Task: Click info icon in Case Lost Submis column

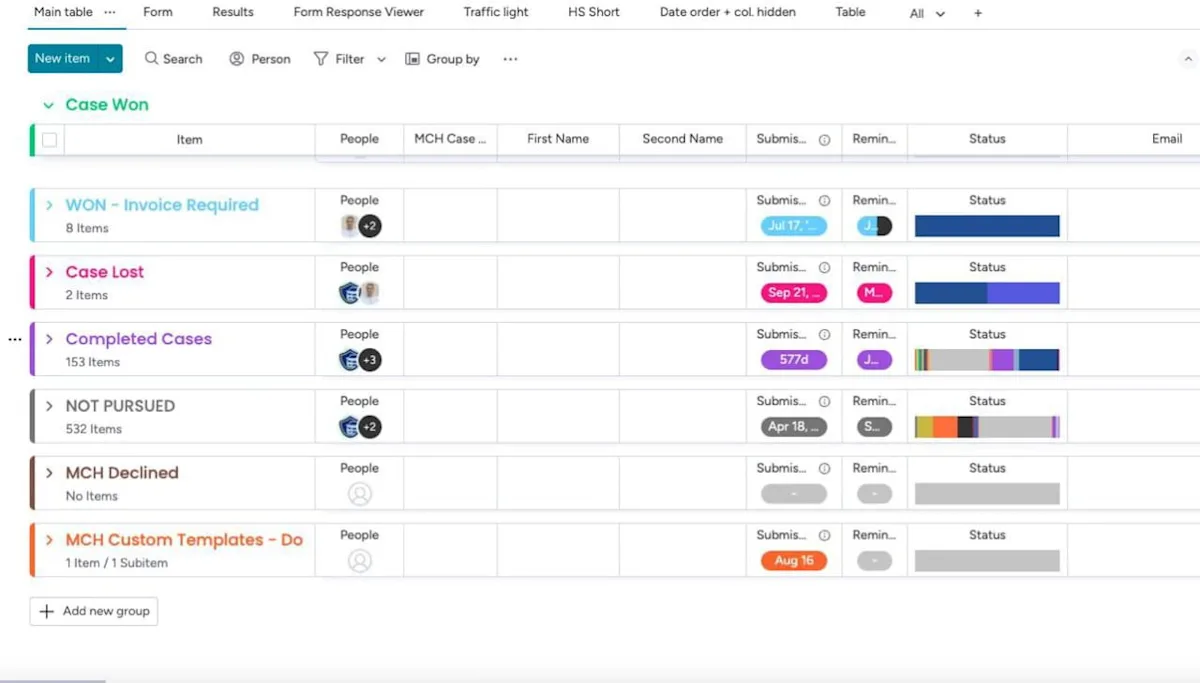Action: (824, 268)
